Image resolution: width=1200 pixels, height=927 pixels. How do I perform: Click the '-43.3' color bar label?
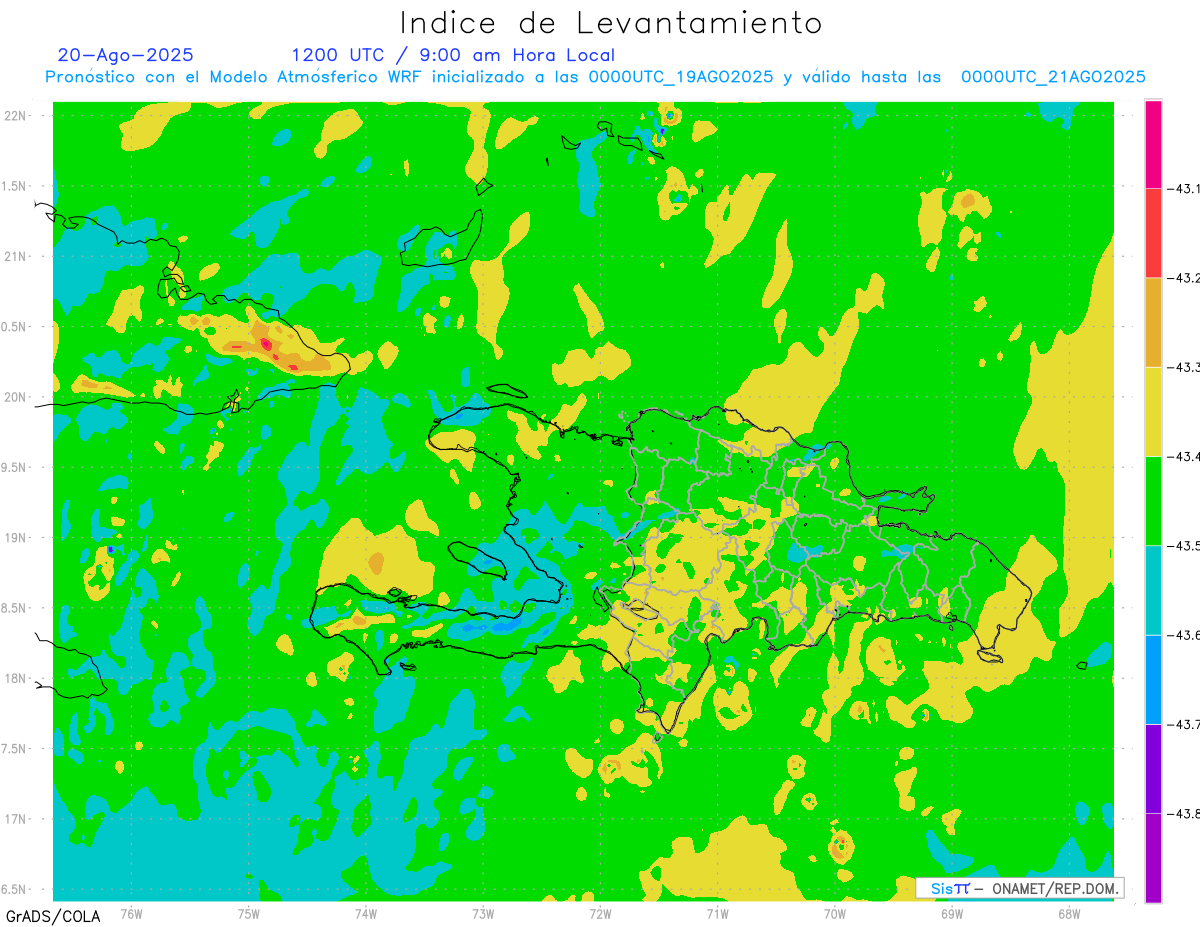pos(1184,368)
